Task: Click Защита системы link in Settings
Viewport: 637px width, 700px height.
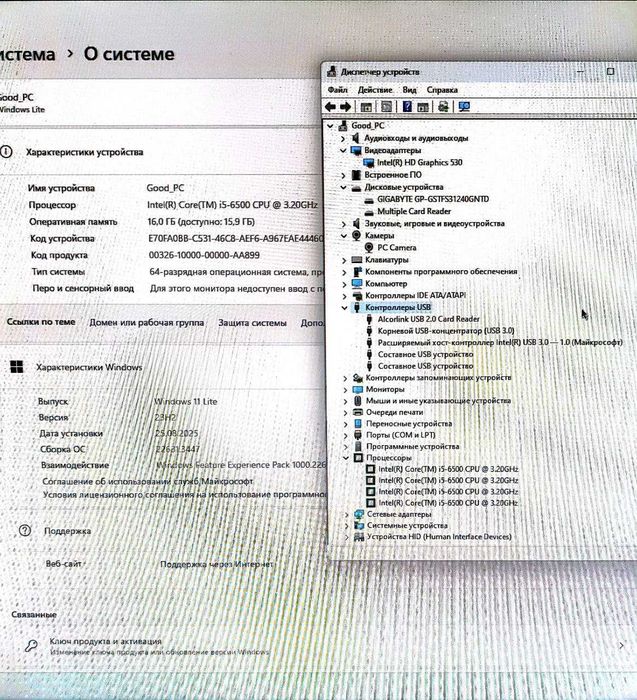Action: coord(252,323)
